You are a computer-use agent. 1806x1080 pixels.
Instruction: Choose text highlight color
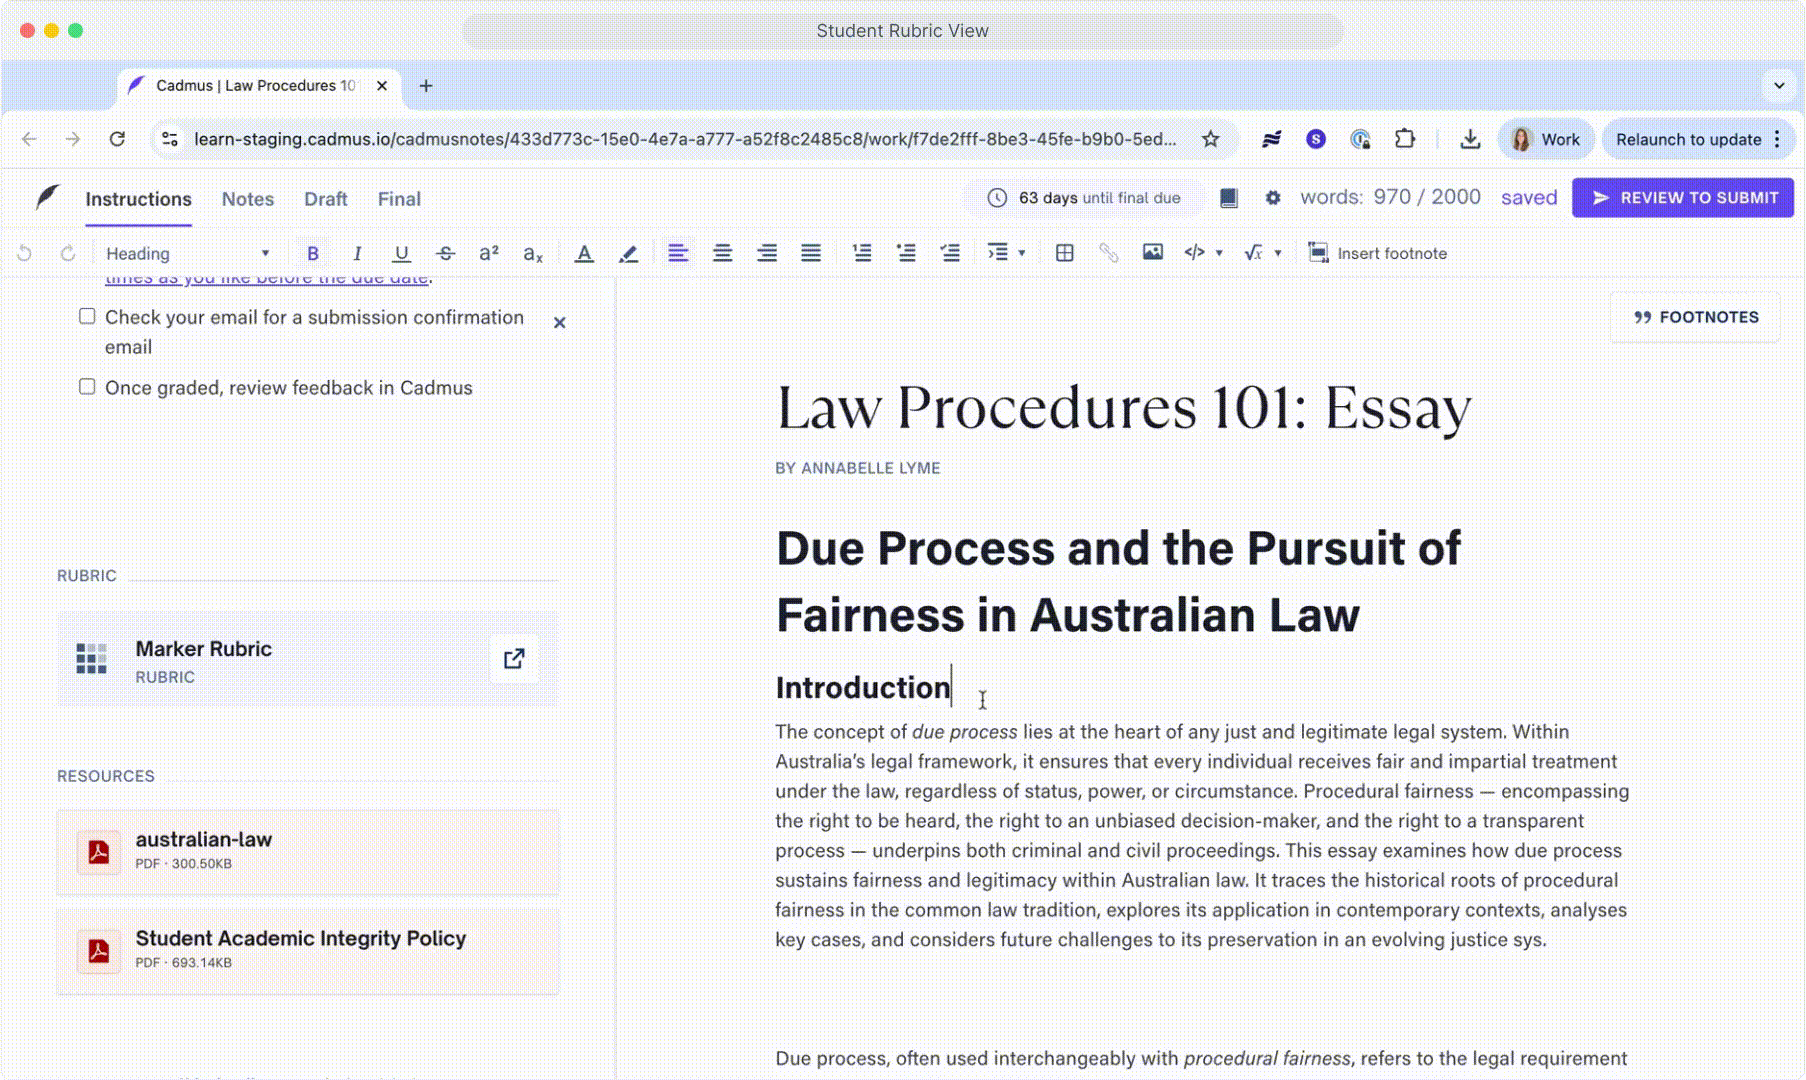pyautogui.click(x=628, y=254)
